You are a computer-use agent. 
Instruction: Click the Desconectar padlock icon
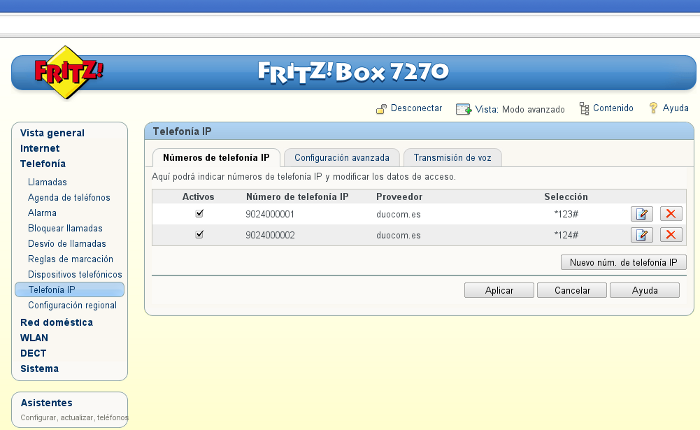[381, 108]
